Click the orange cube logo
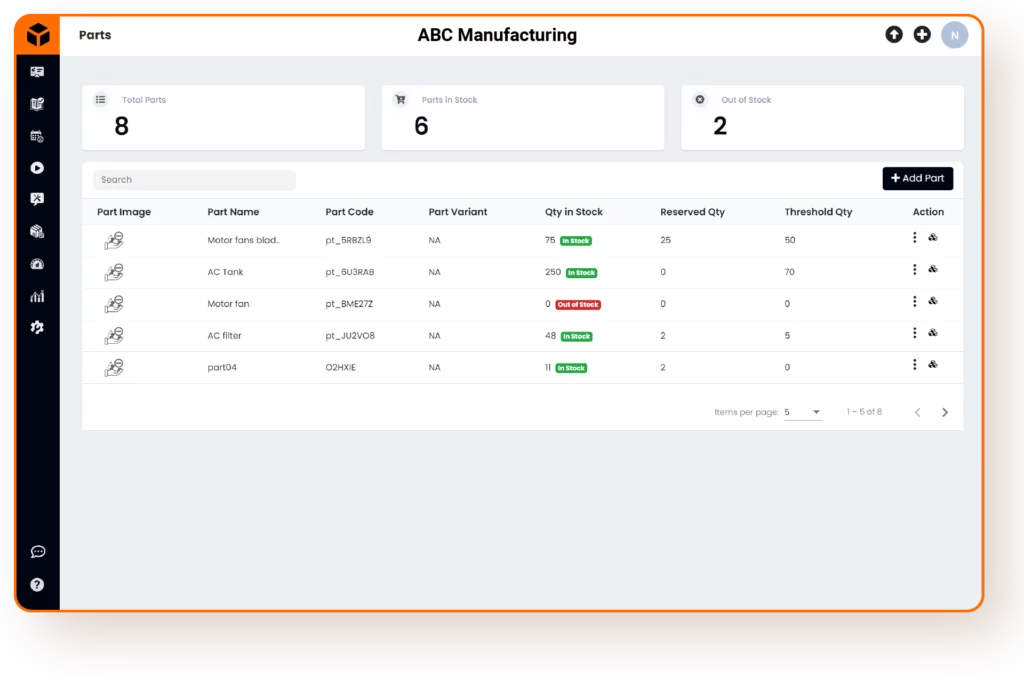Screen dimensions: 1024x687 [38, 35]
